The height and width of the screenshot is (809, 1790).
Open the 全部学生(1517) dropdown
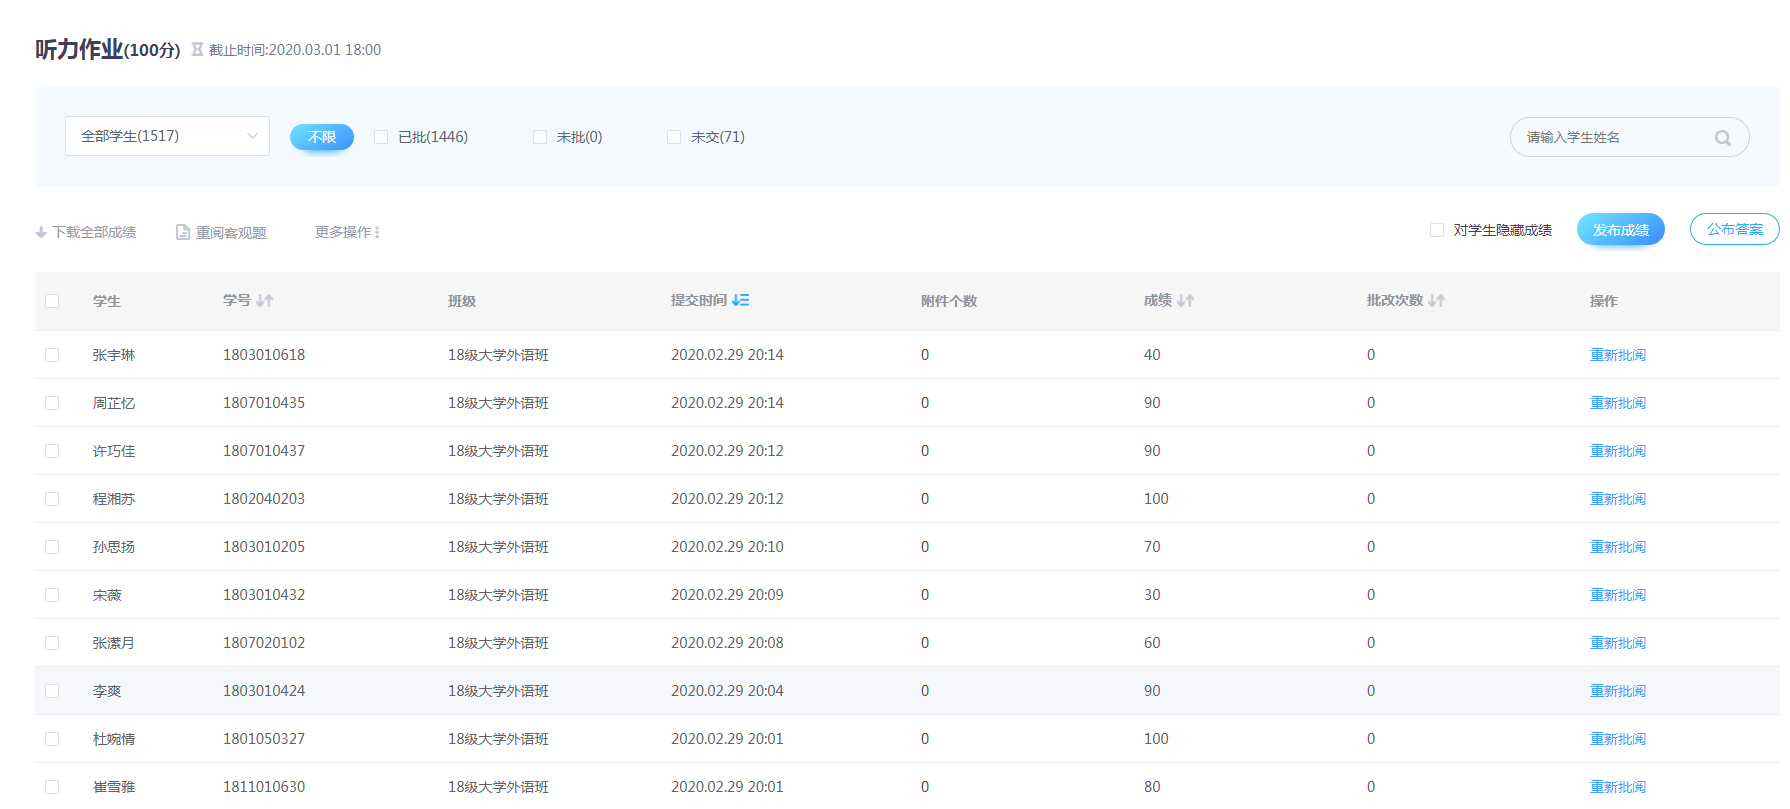[167, 136]
